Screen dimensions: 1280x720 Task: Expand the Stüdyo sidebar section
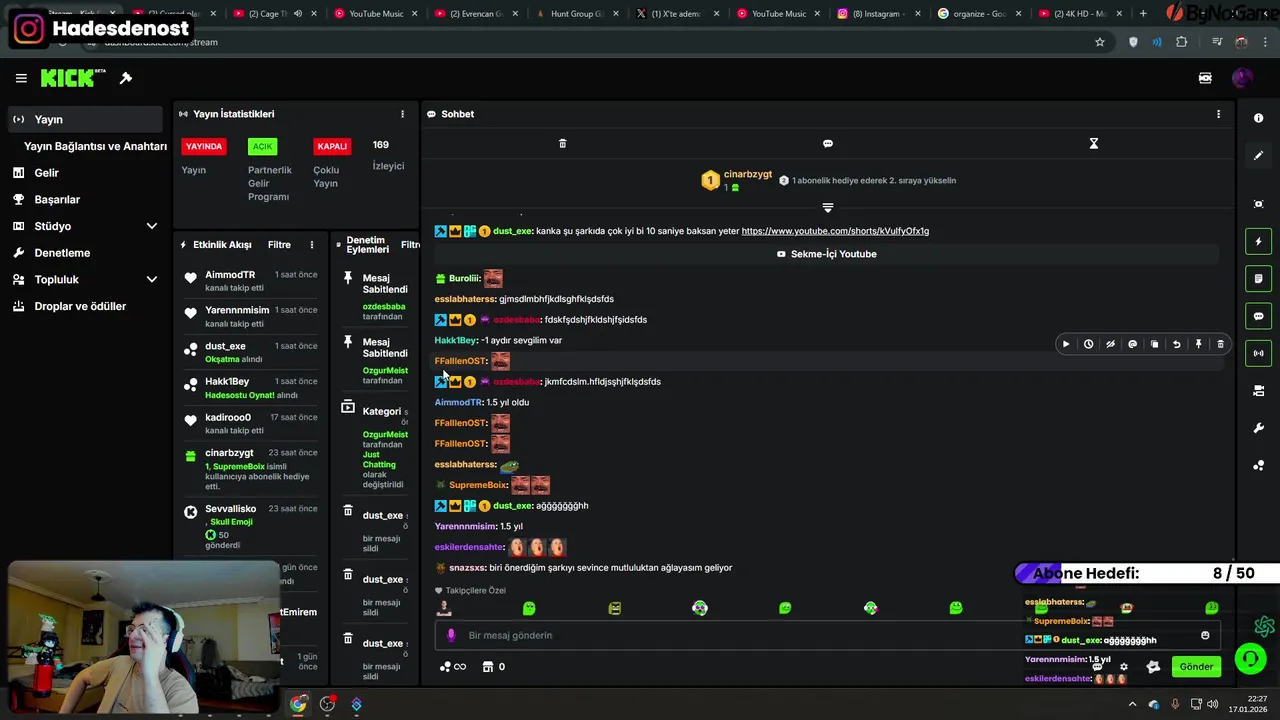coord(152,226)
